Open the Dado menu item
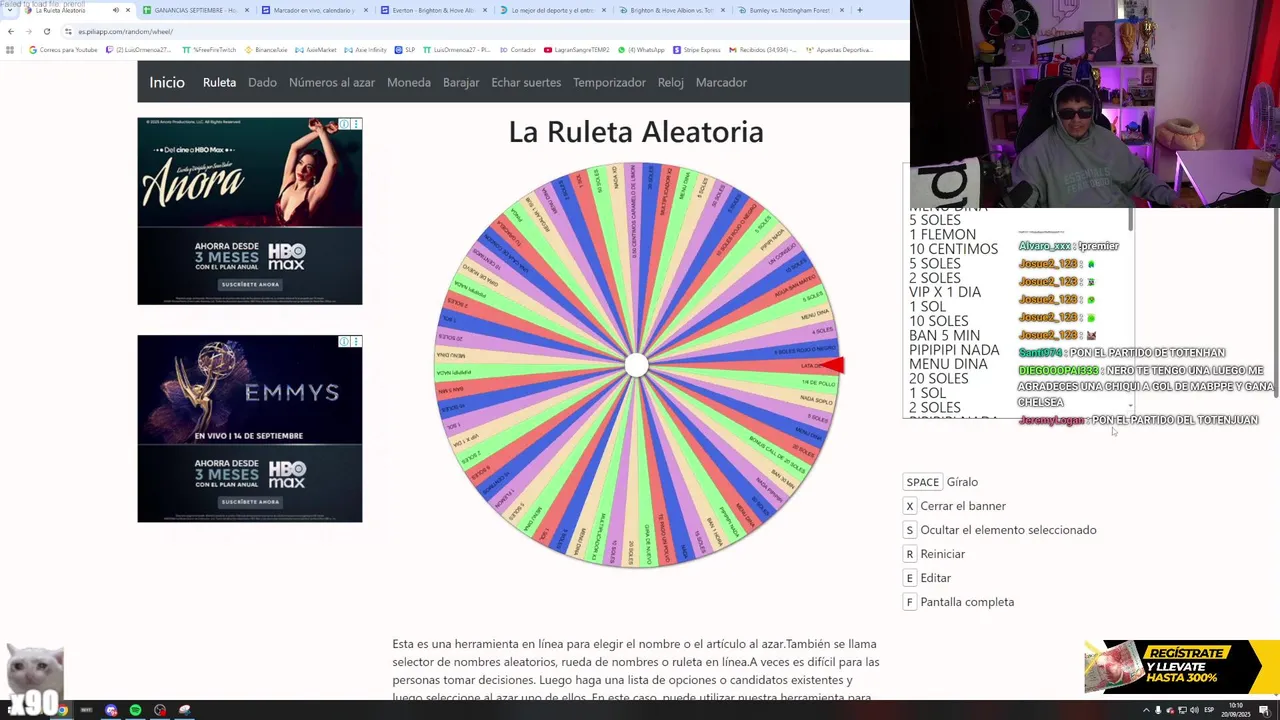1280x720 pixels. click(262, 82)
